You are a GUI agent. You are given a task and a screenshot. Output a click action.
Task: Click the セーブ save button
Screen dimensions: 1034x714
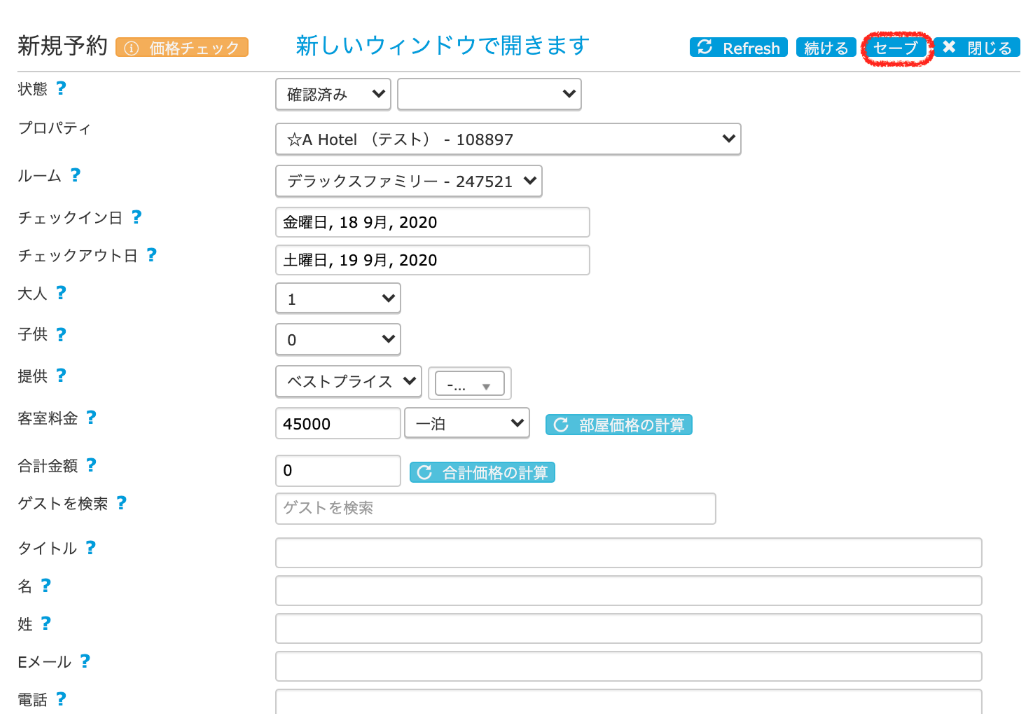pyautogui.click(x=895, y=48)
